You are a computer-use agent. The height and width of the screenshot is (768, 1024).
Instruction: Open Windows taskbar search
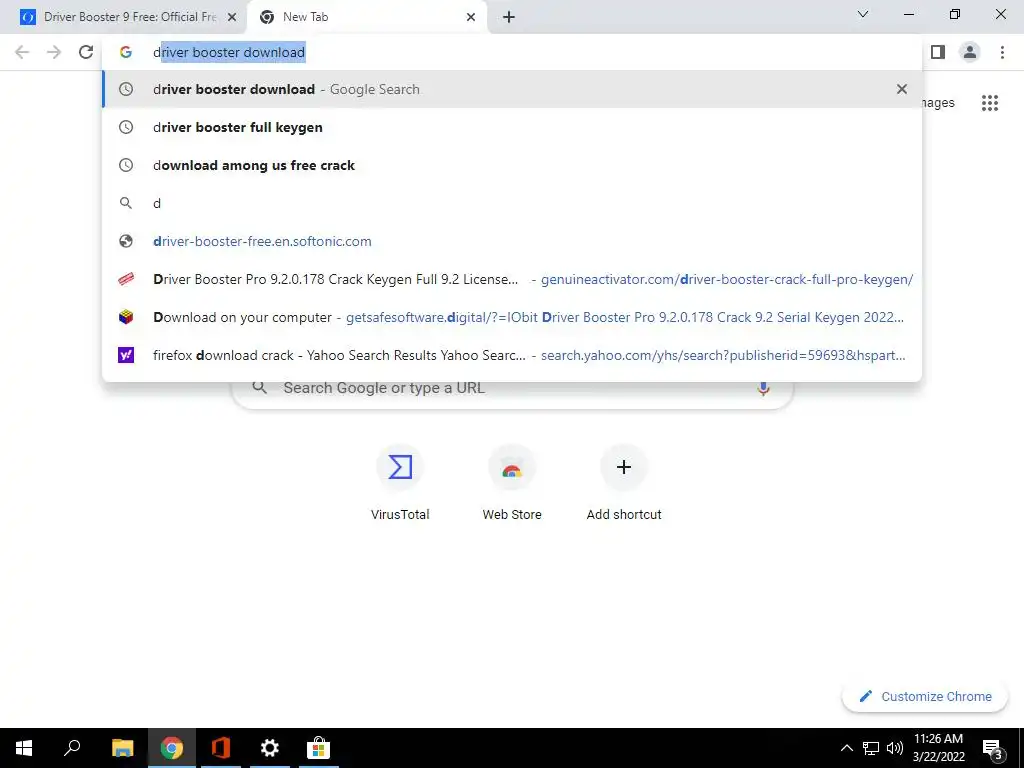tap(72, 748)
